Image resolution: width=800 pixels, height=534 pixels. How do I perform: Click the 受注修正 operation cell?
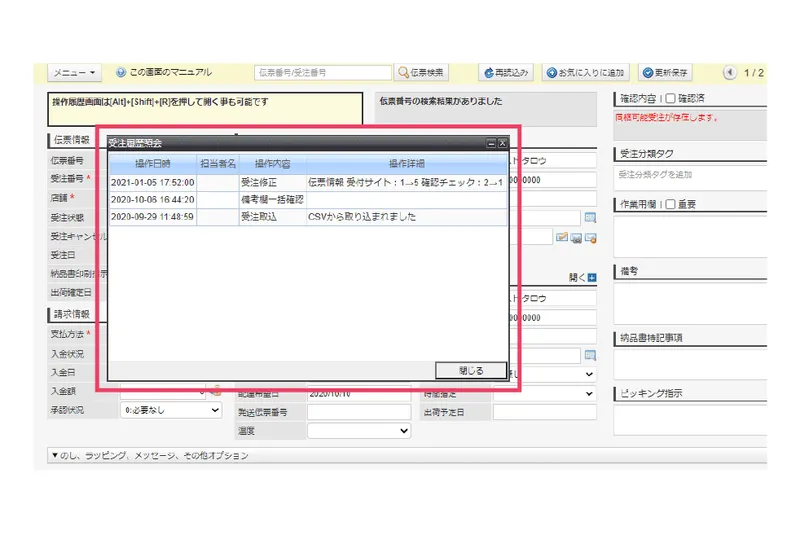coord(272,182)
